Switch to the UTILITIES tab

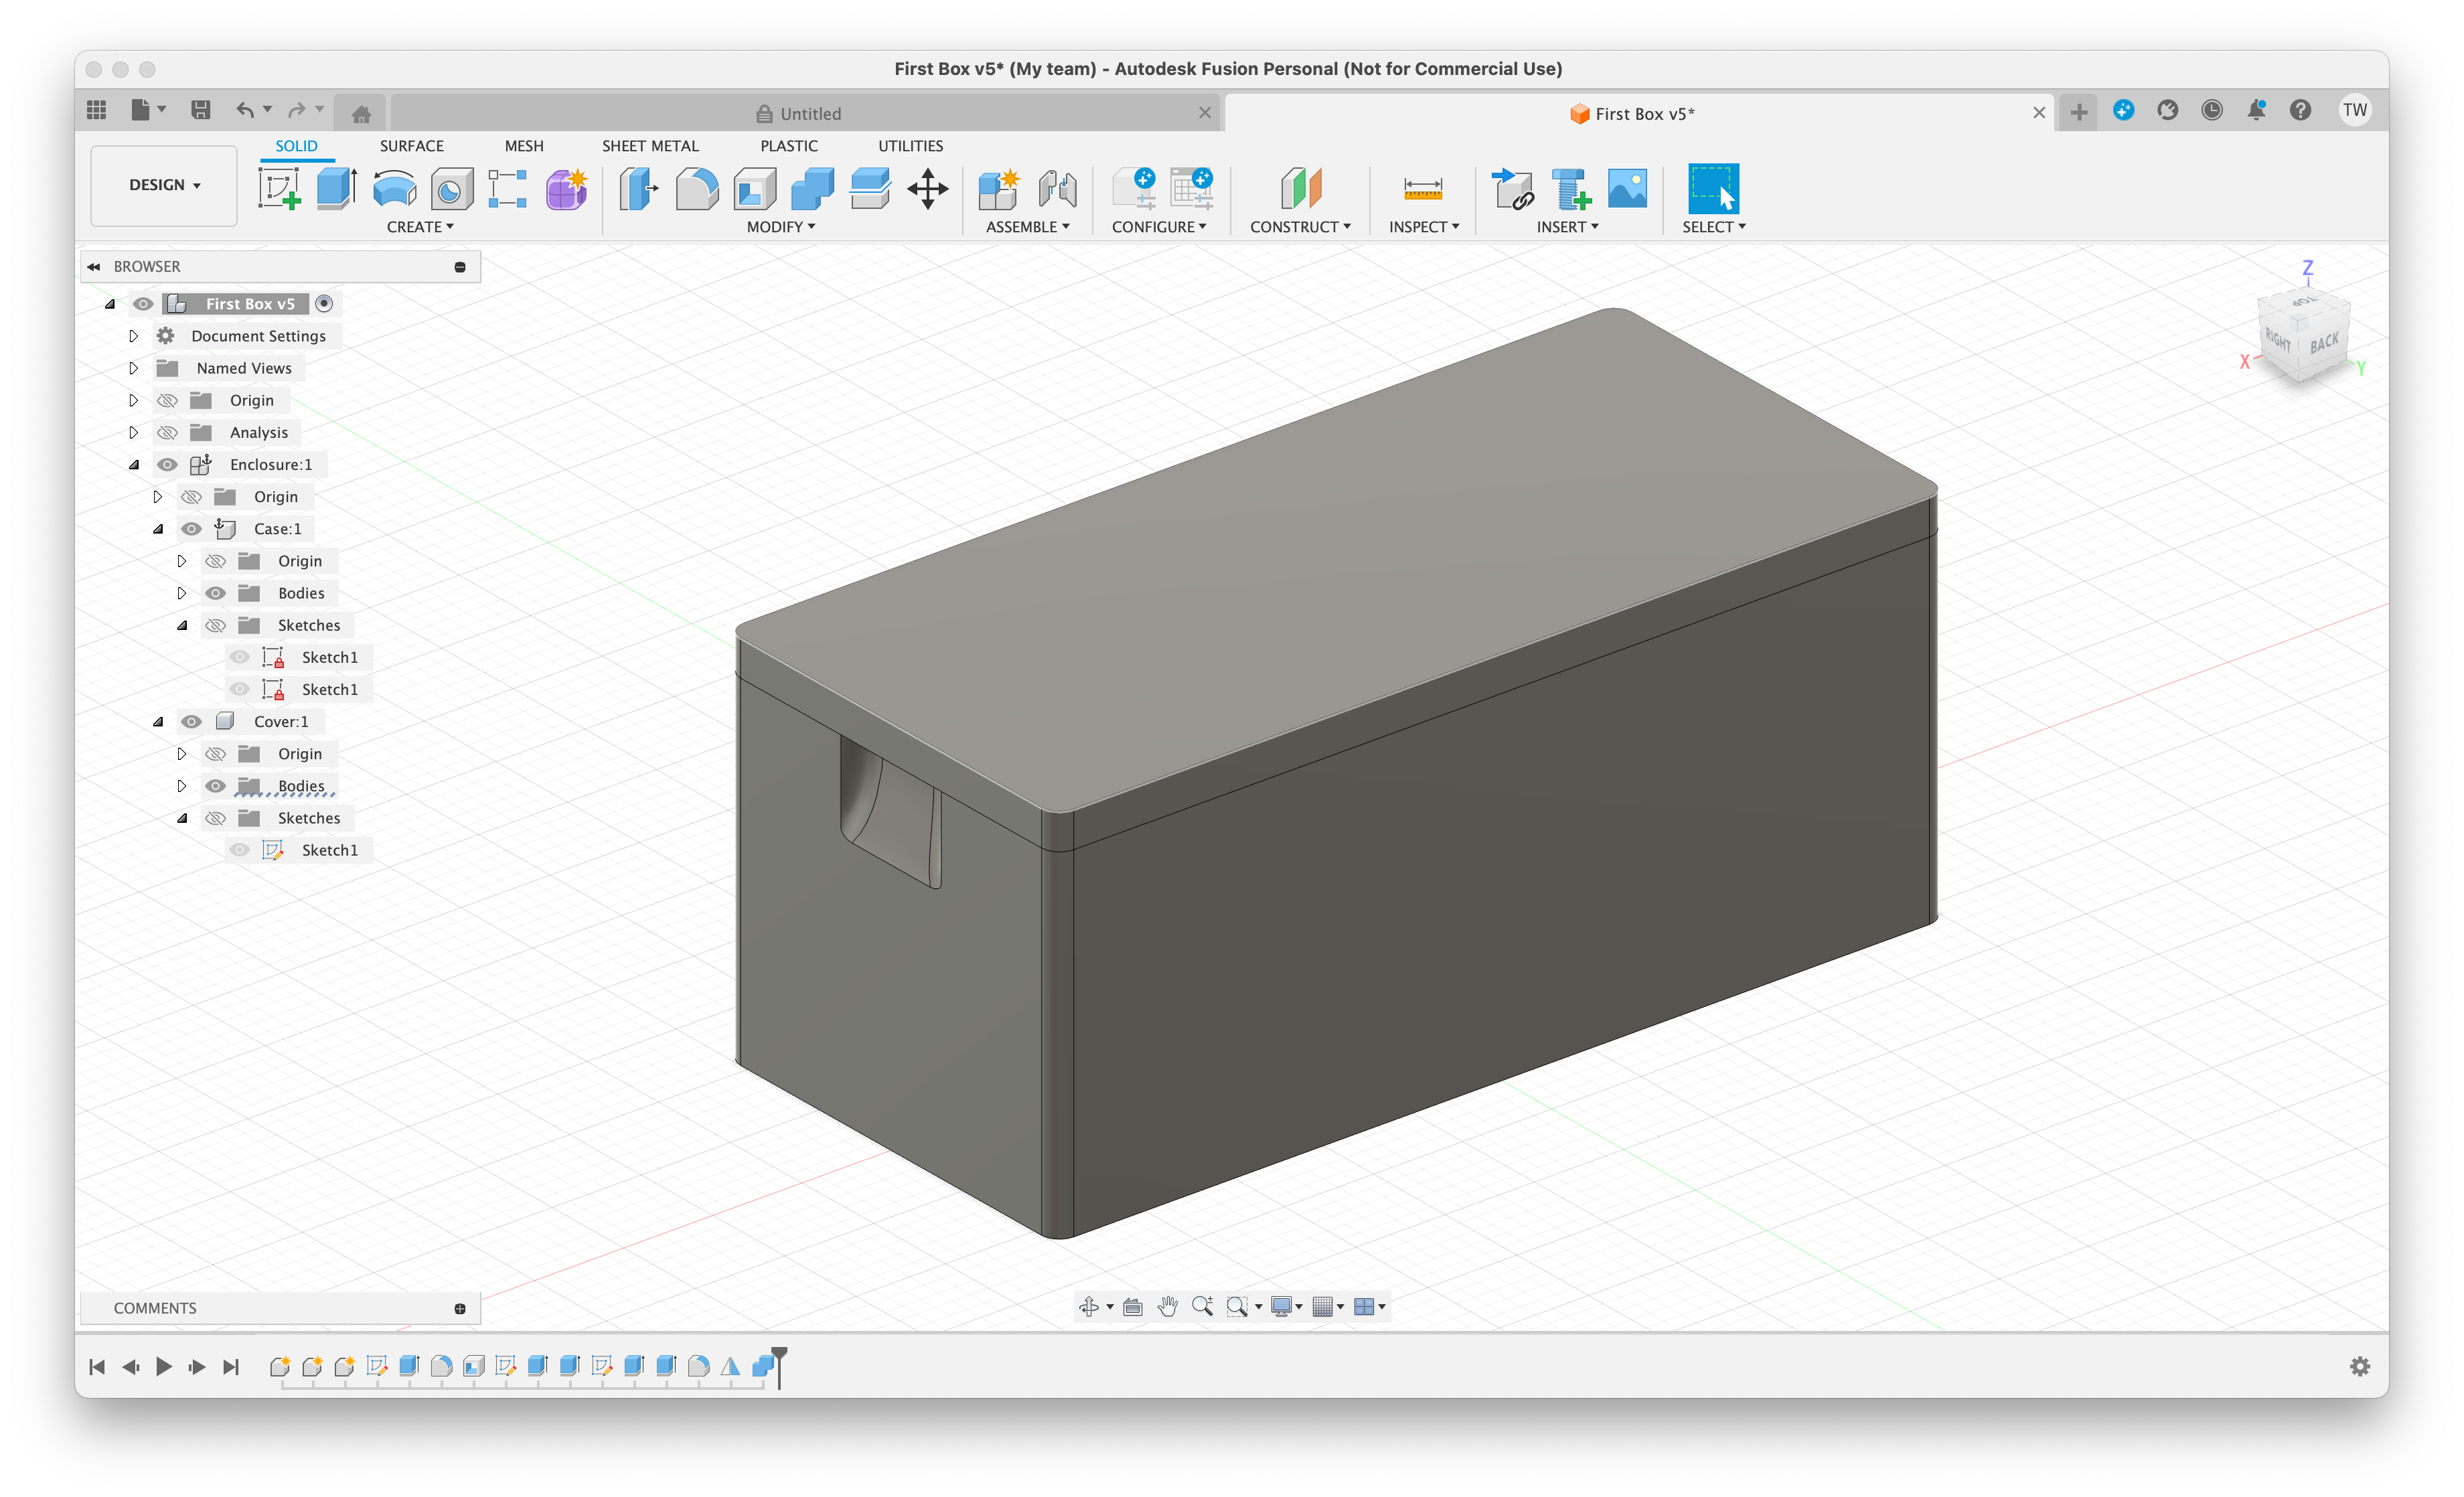coord(911,146)
